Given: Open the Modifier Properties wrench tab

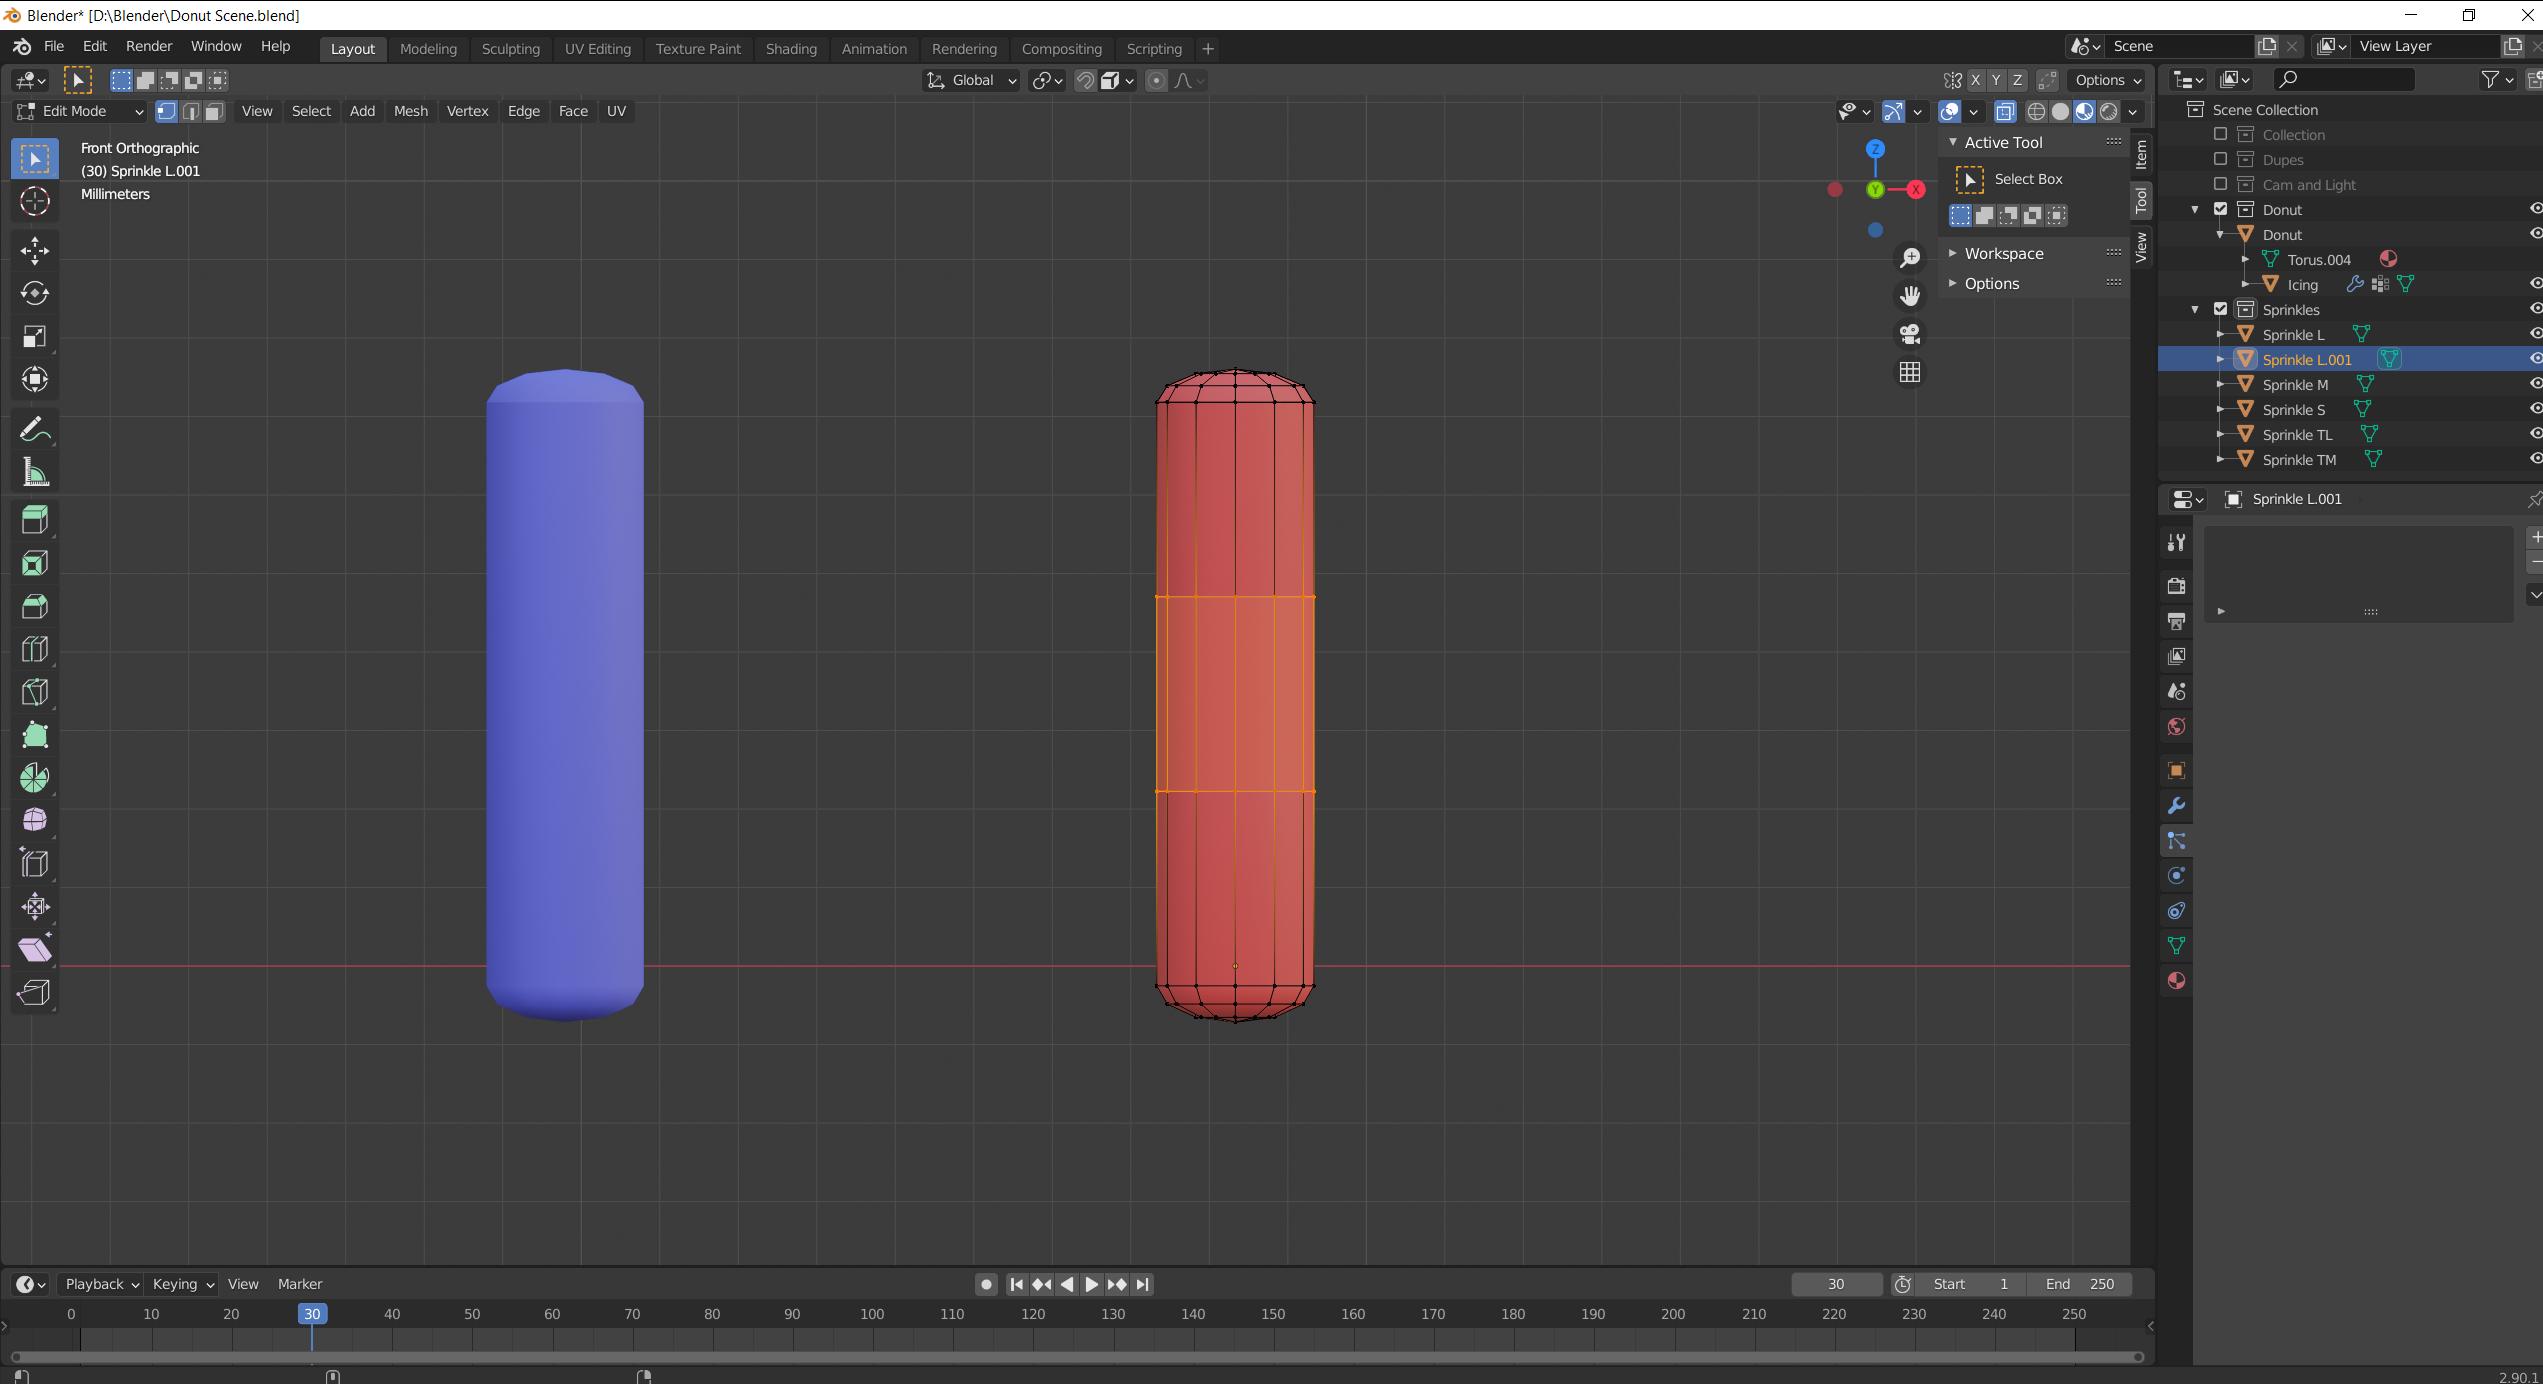Looking at the screenshot, I should coord(2176,805).
